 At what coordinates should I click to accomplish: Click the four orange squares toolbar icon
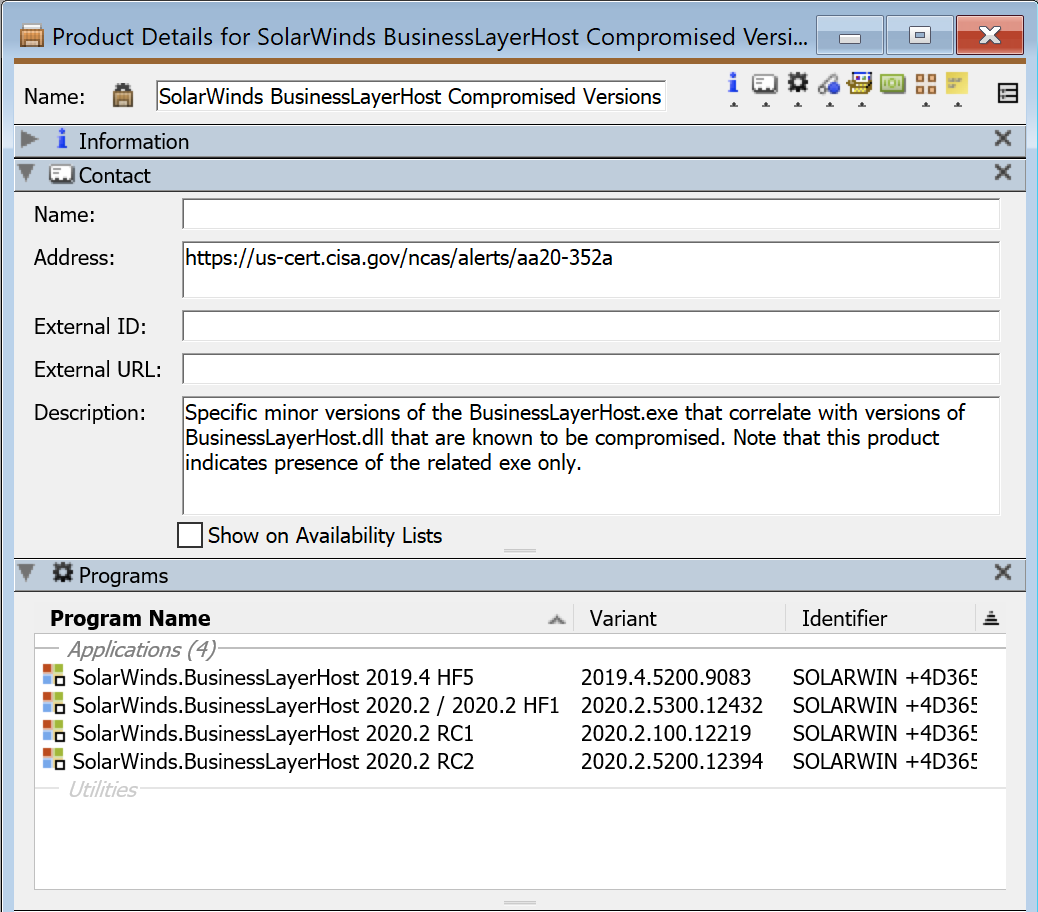click(925, 84)
